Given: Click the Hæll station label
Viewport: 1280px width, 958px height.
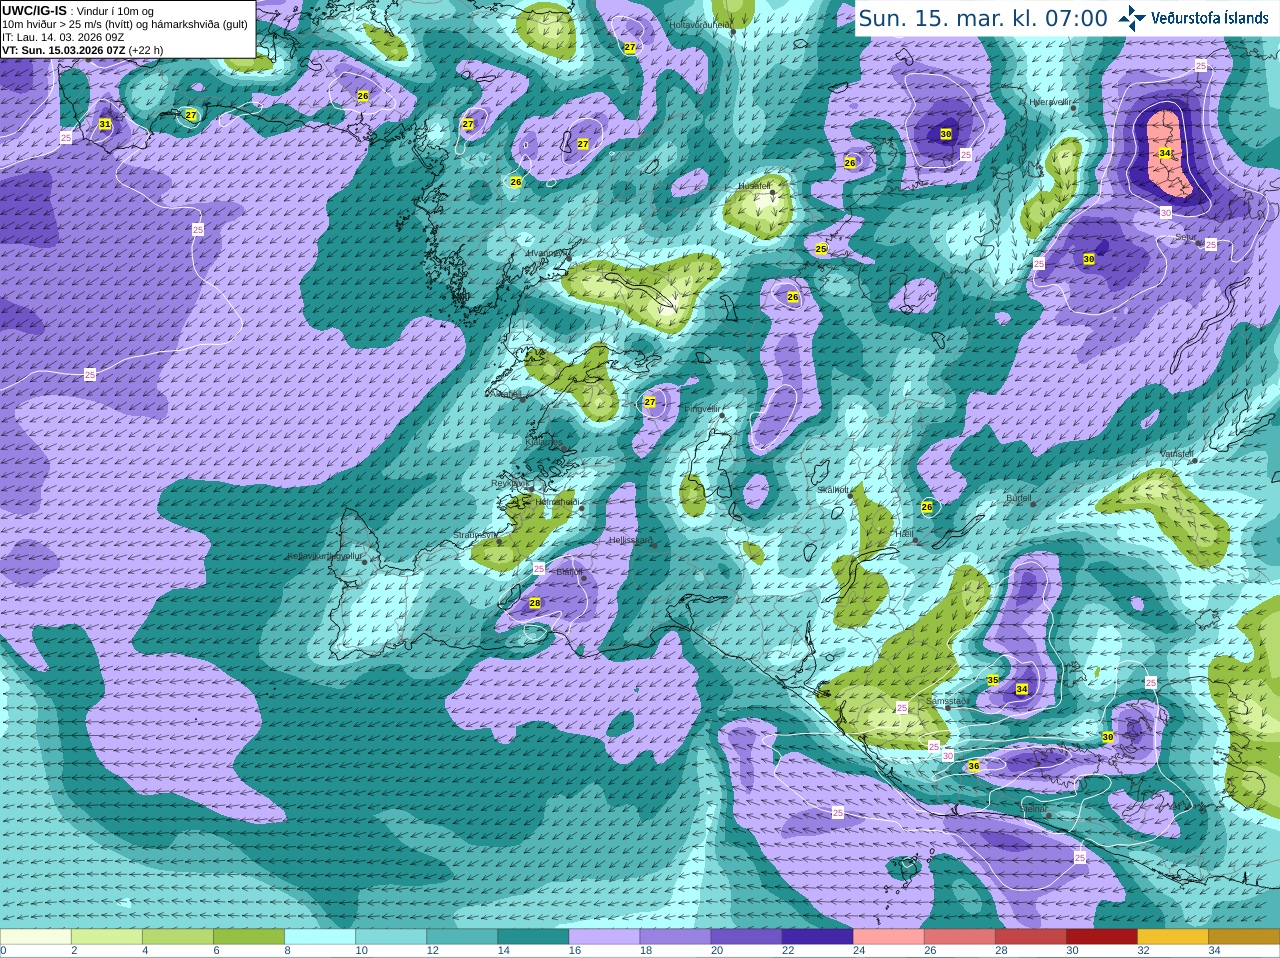Looking at the screenshot, I should pyautogui.click(x=905, y=534).
